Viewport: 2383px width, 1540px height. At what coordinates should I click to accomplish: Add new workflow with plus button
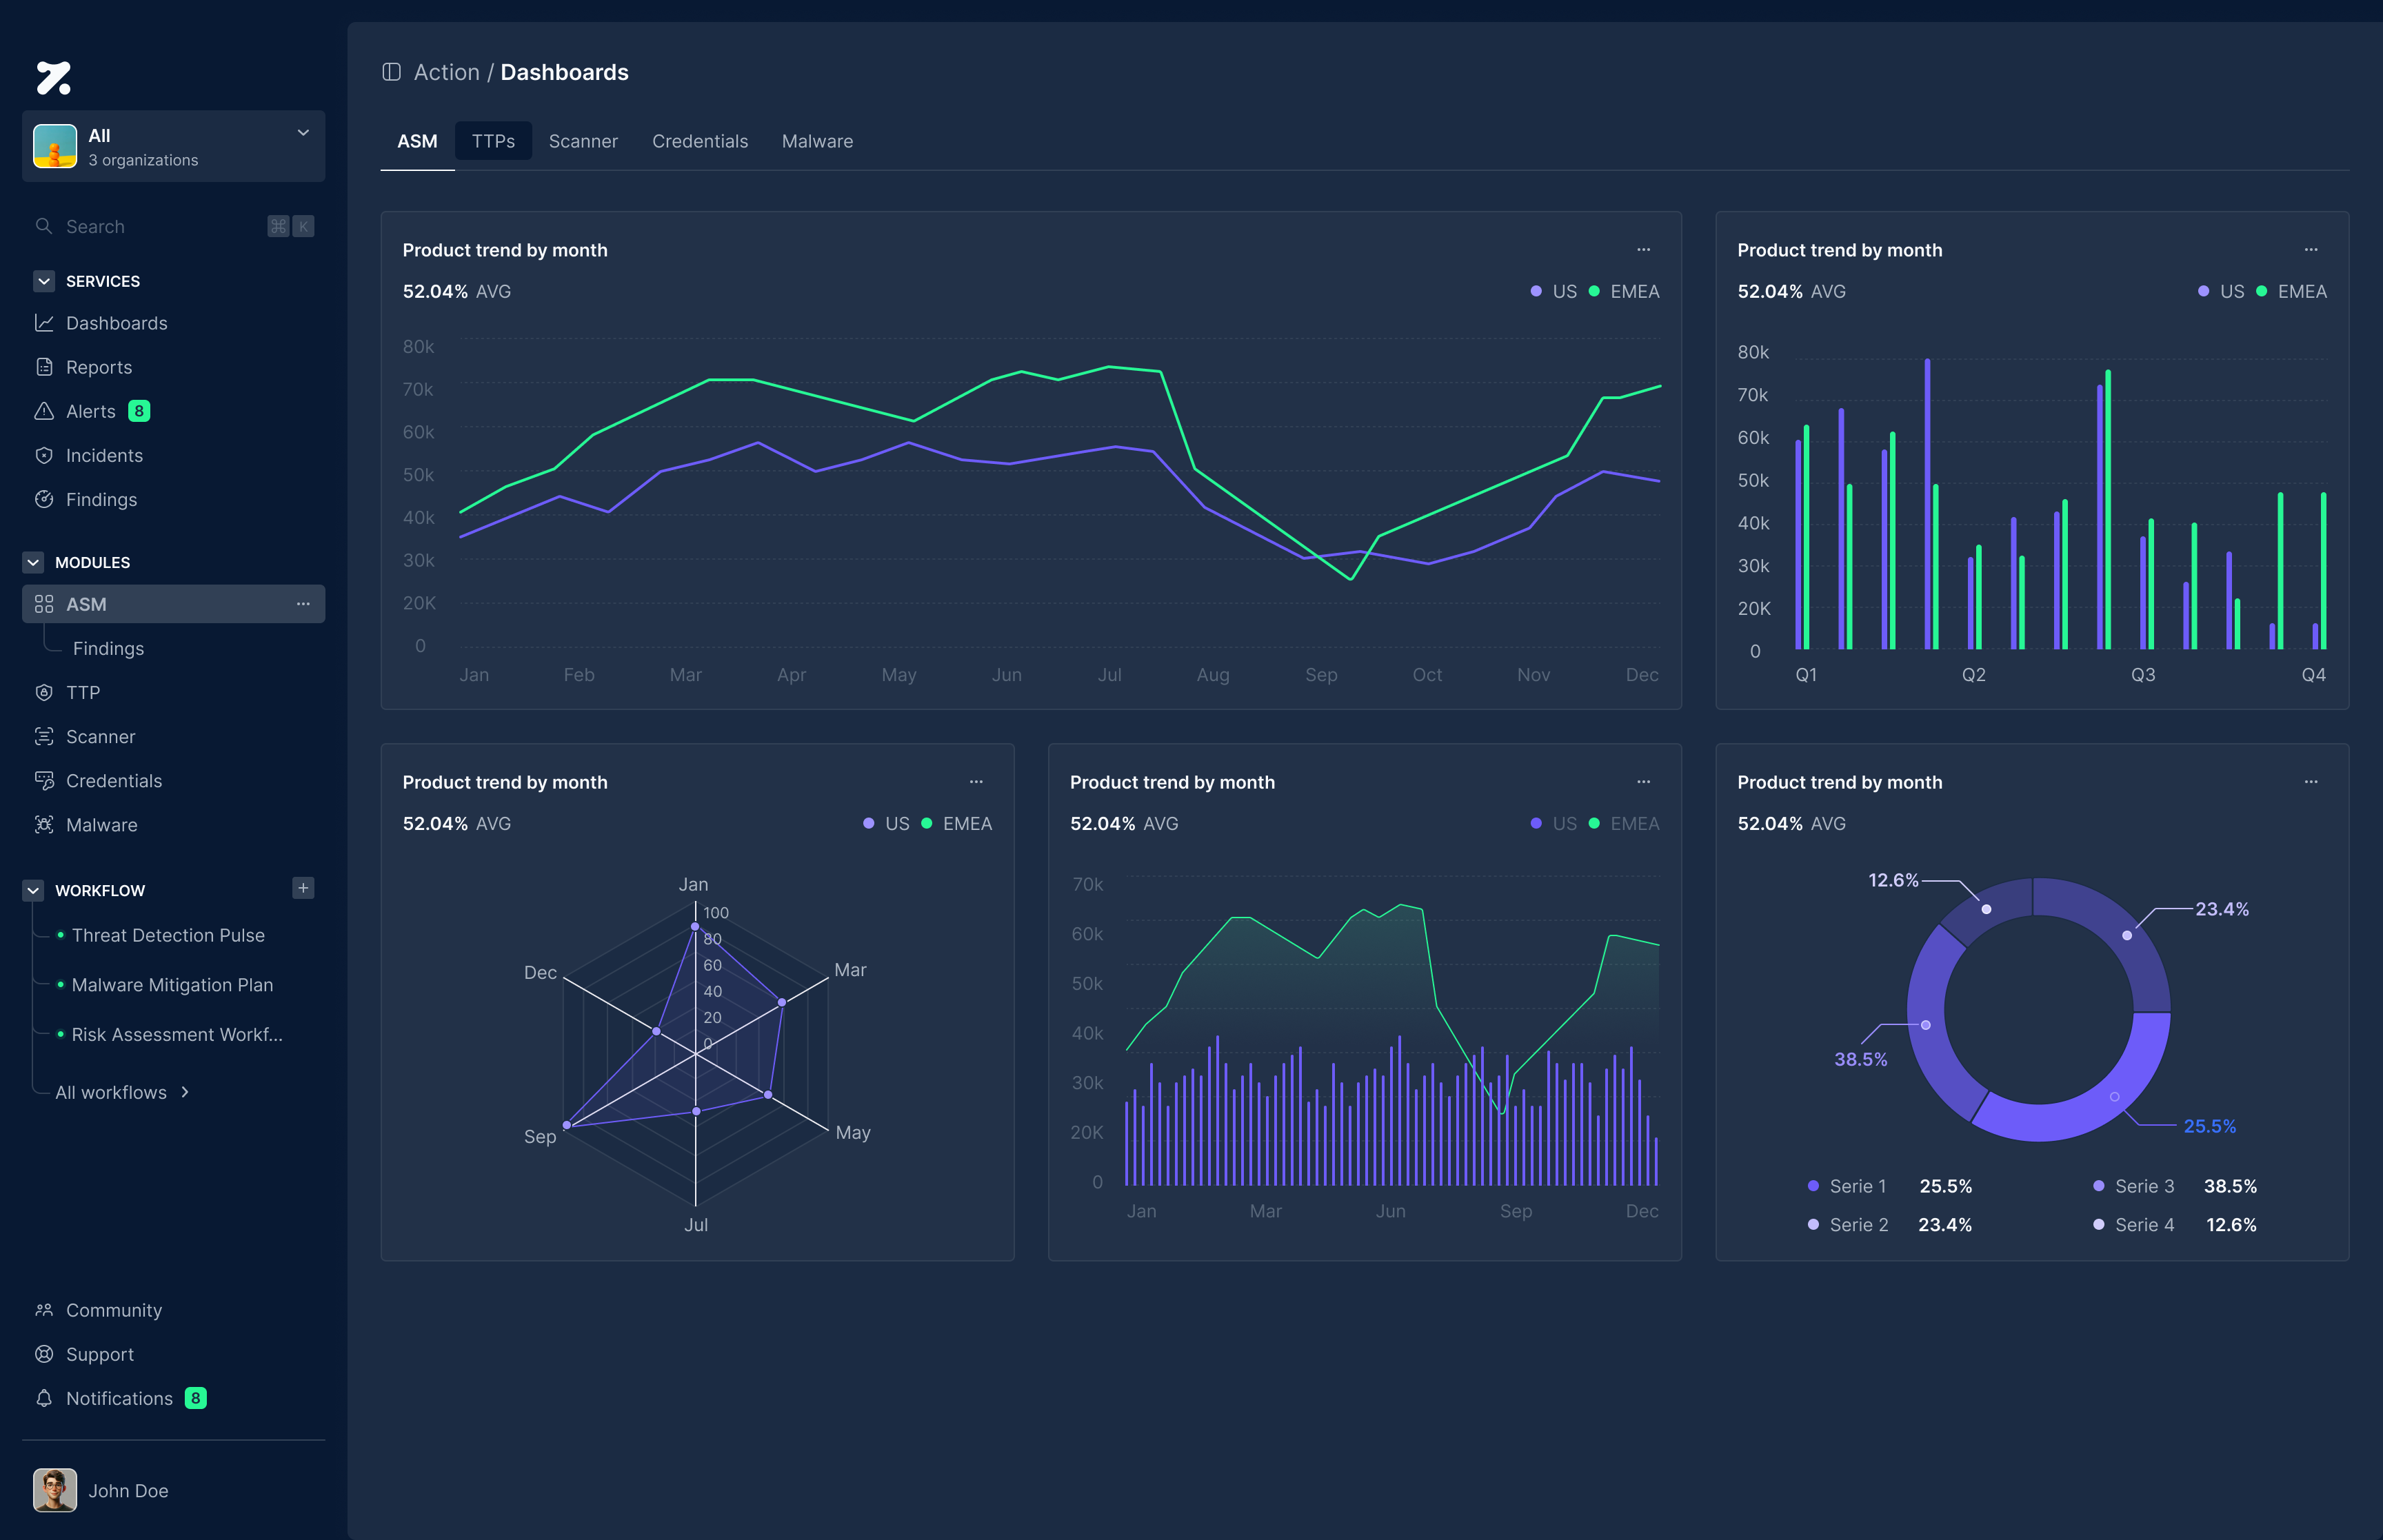pyautogui.click(x=303, y=888)
